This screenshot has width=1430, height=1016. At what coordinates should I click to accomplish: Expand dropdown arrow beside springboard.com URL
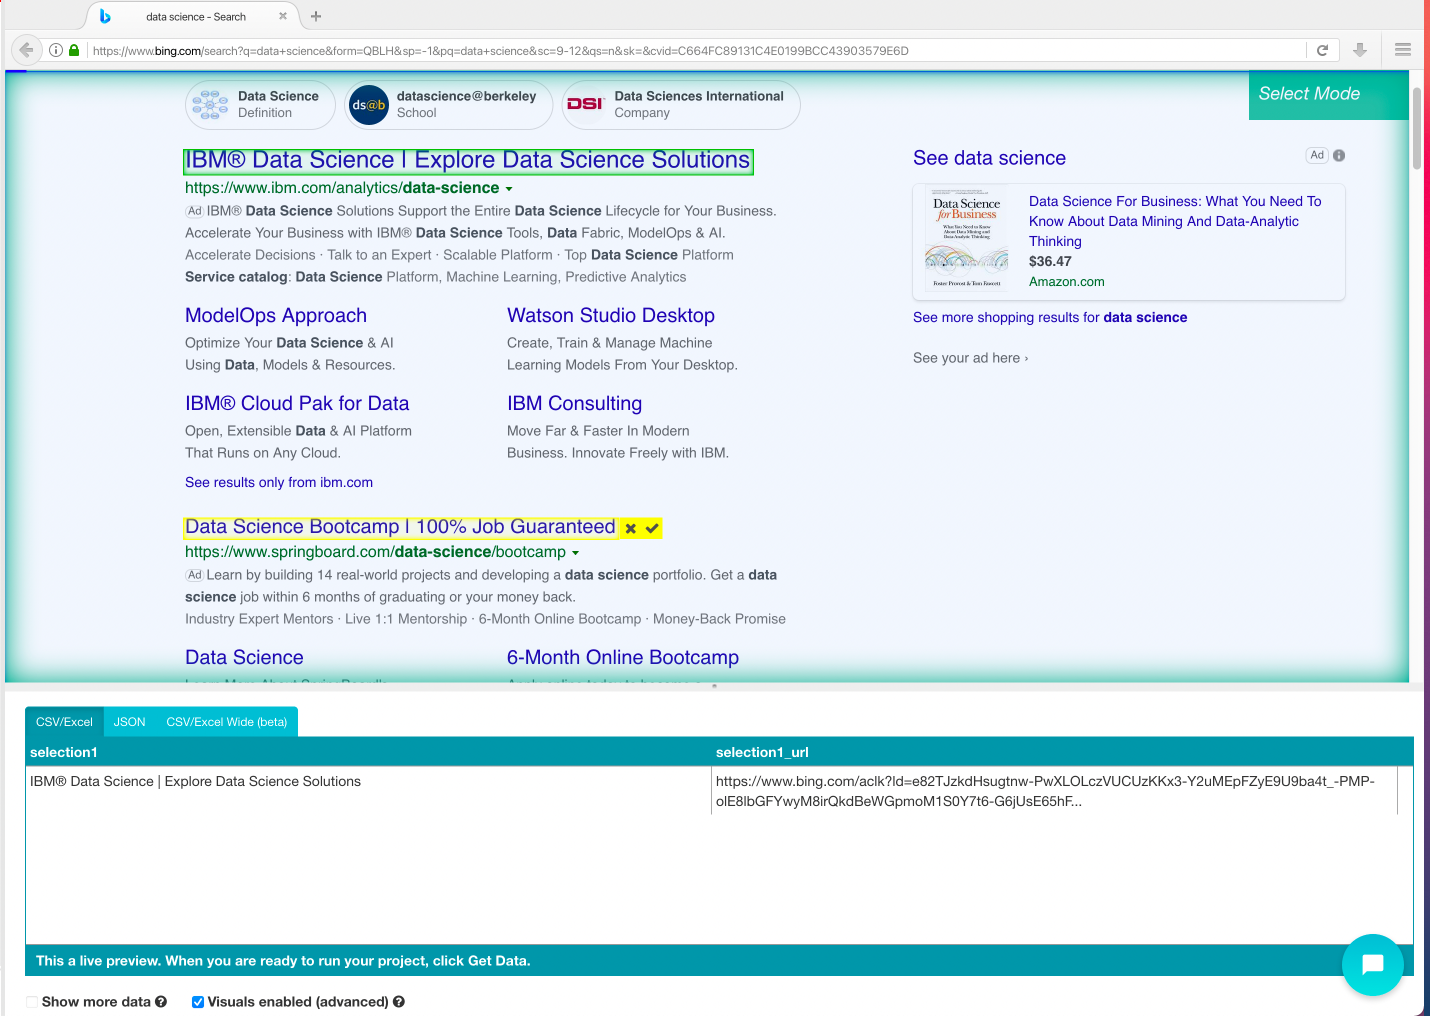click(x=575, y=553)
